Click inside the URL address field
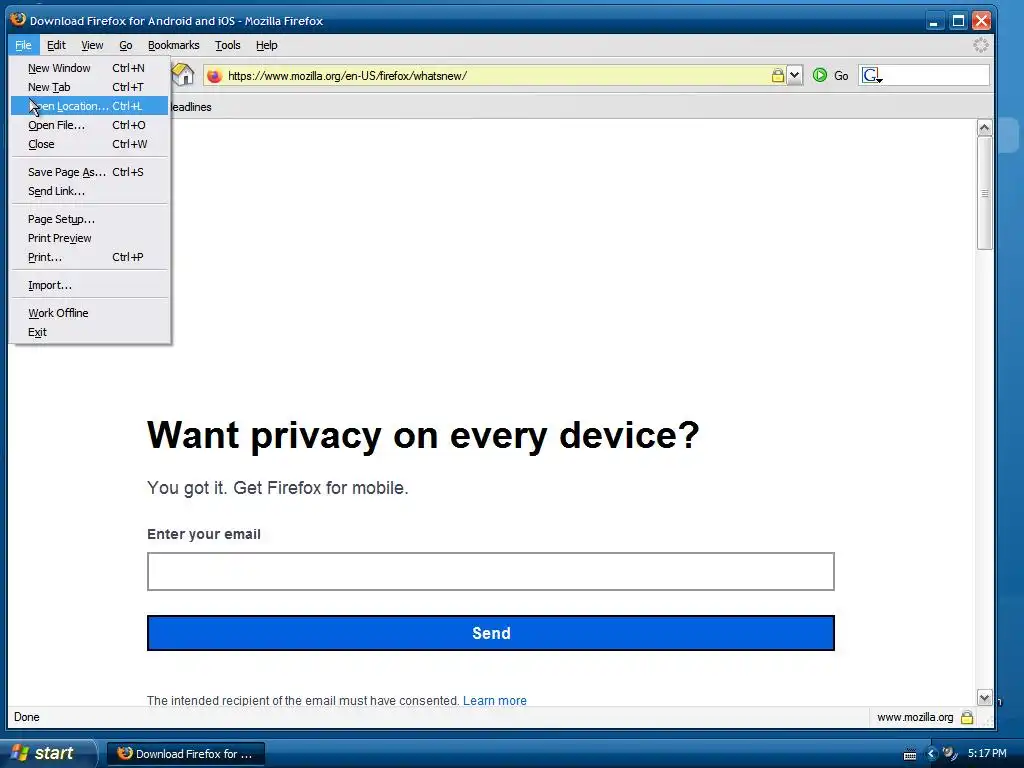 [x=496, y=76]
